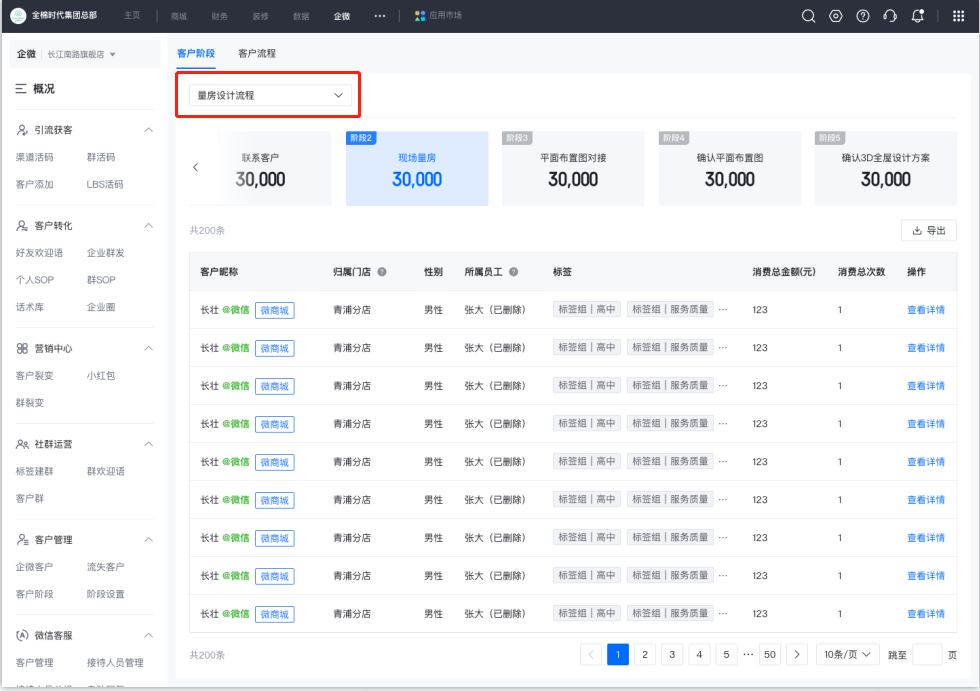The width and height of the screenshot is (980, 691).
Task: Open the search icon in top bar
Action: 808,16
